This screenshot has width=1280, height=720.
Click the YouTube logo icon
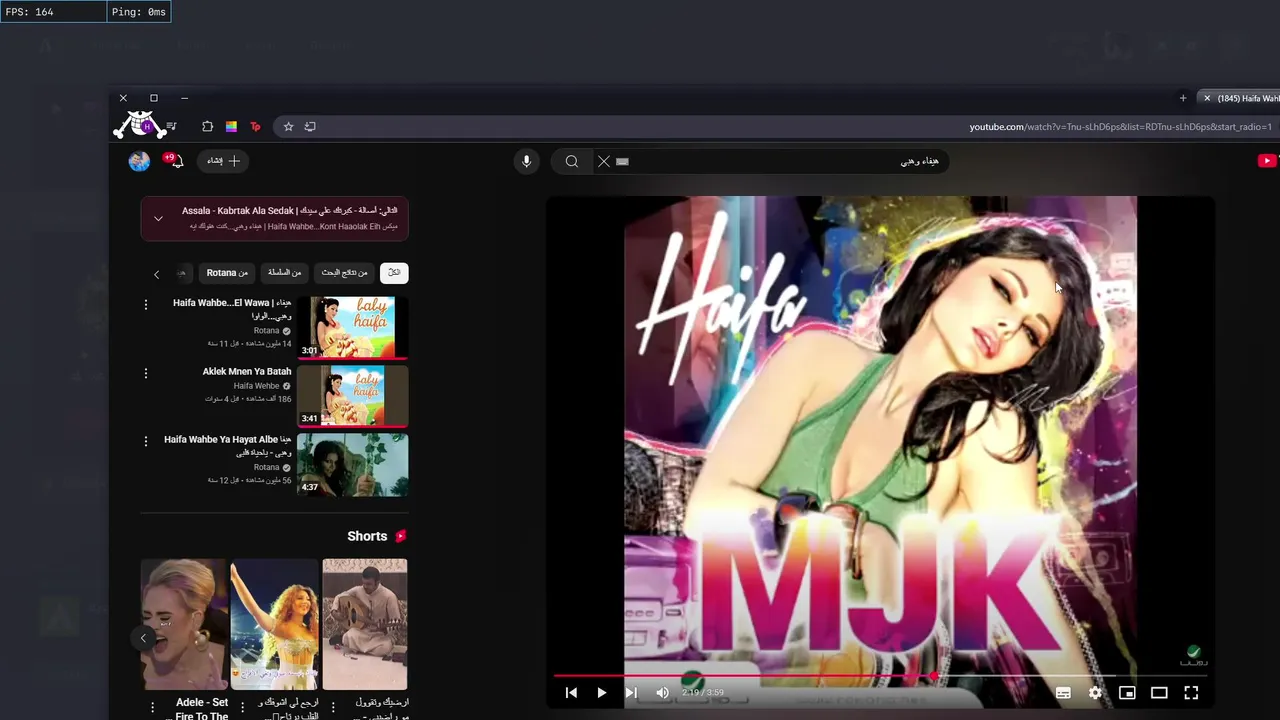[1268, 161]
